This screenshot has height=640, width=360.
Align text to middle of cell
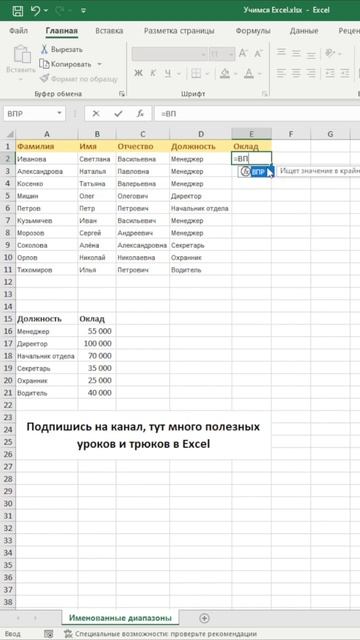(x=296, y=53)
